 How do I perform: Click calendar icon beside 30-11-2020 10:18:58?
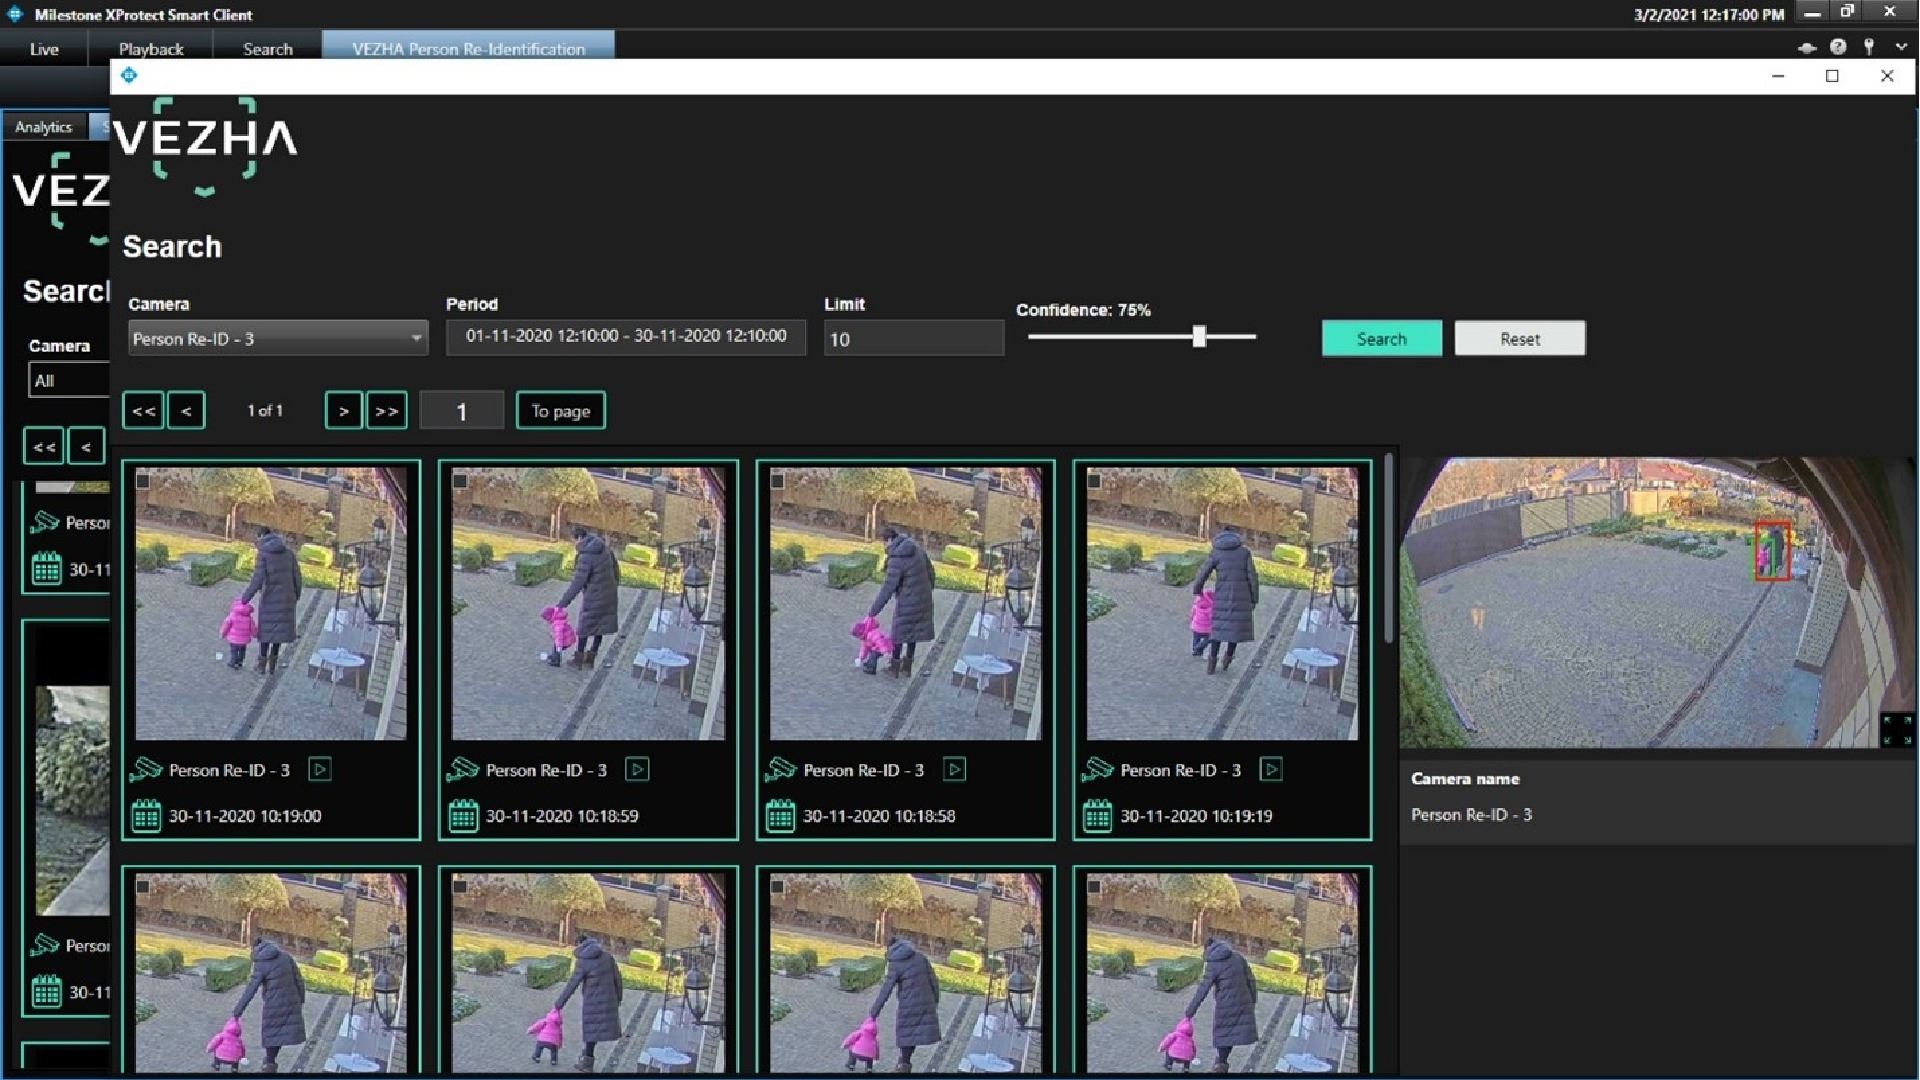click(x=780, y=815)
